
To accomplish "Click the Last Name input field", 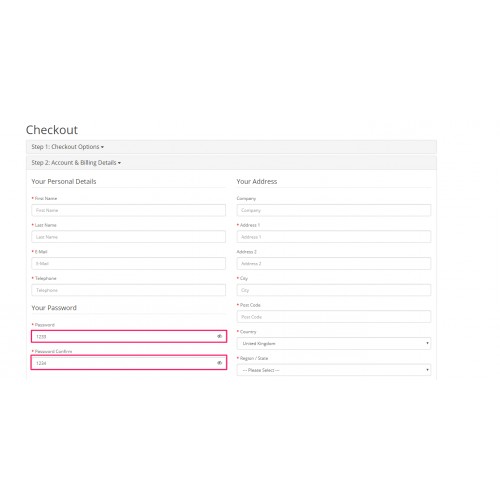I will (x=128, y=237).
